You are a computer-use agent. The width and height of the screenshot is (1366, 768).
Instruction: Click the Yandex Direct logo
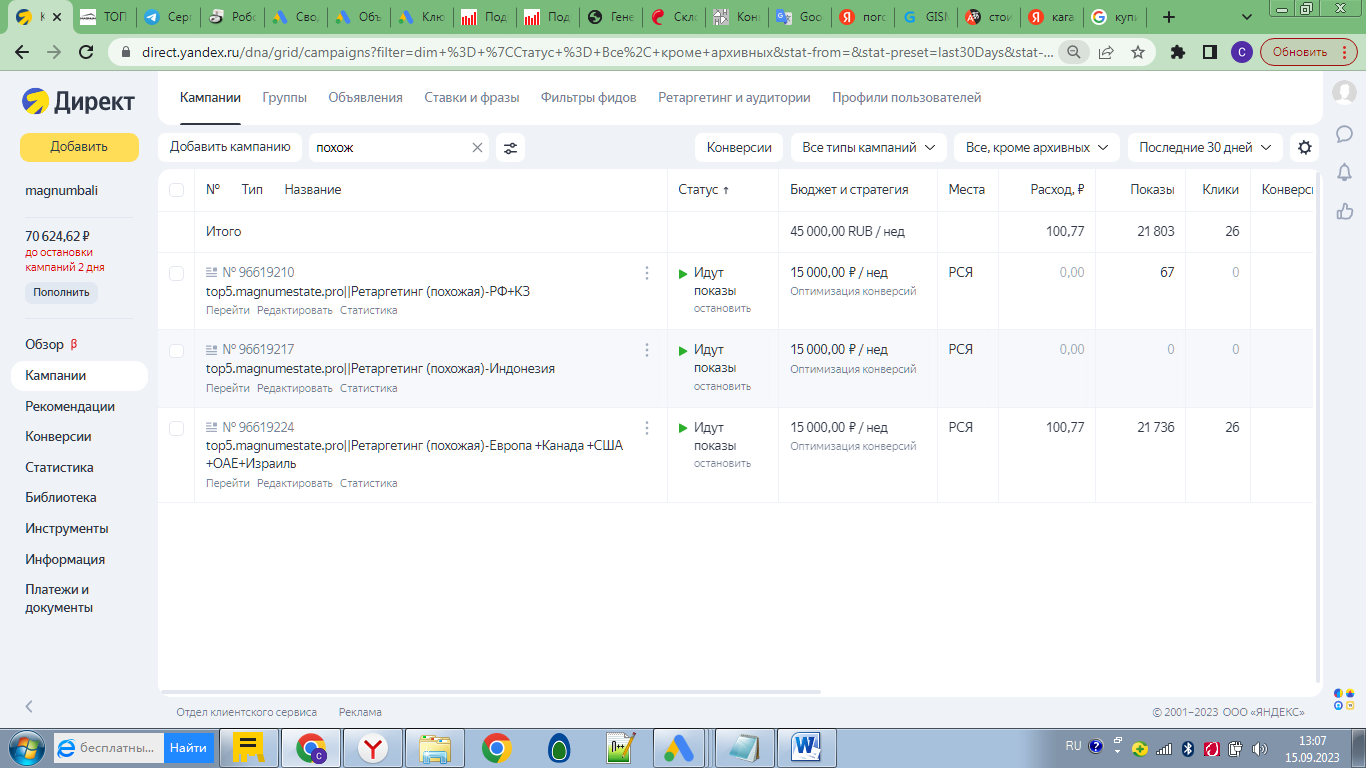78,100
